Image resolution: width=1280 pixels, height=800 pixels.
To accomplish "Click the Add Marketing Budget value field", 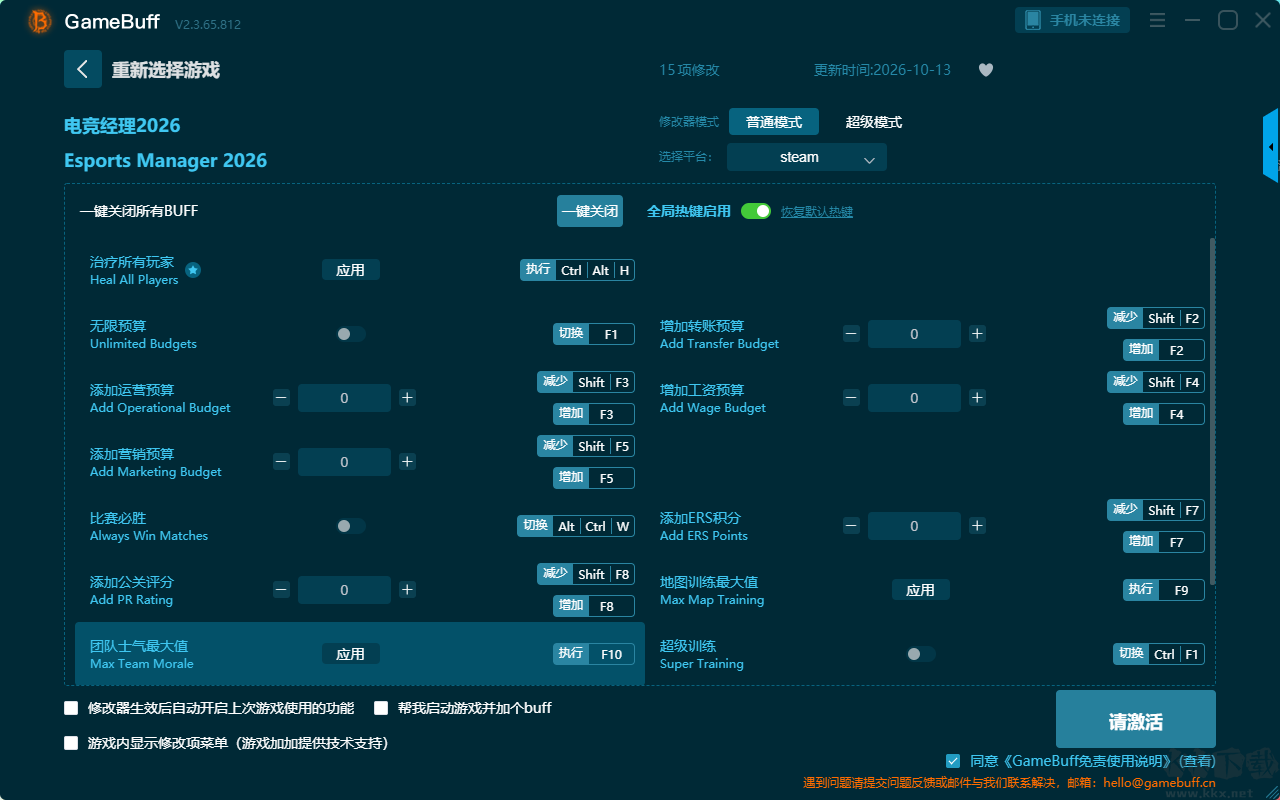I will pyautogui.click(x=344, y=462).
